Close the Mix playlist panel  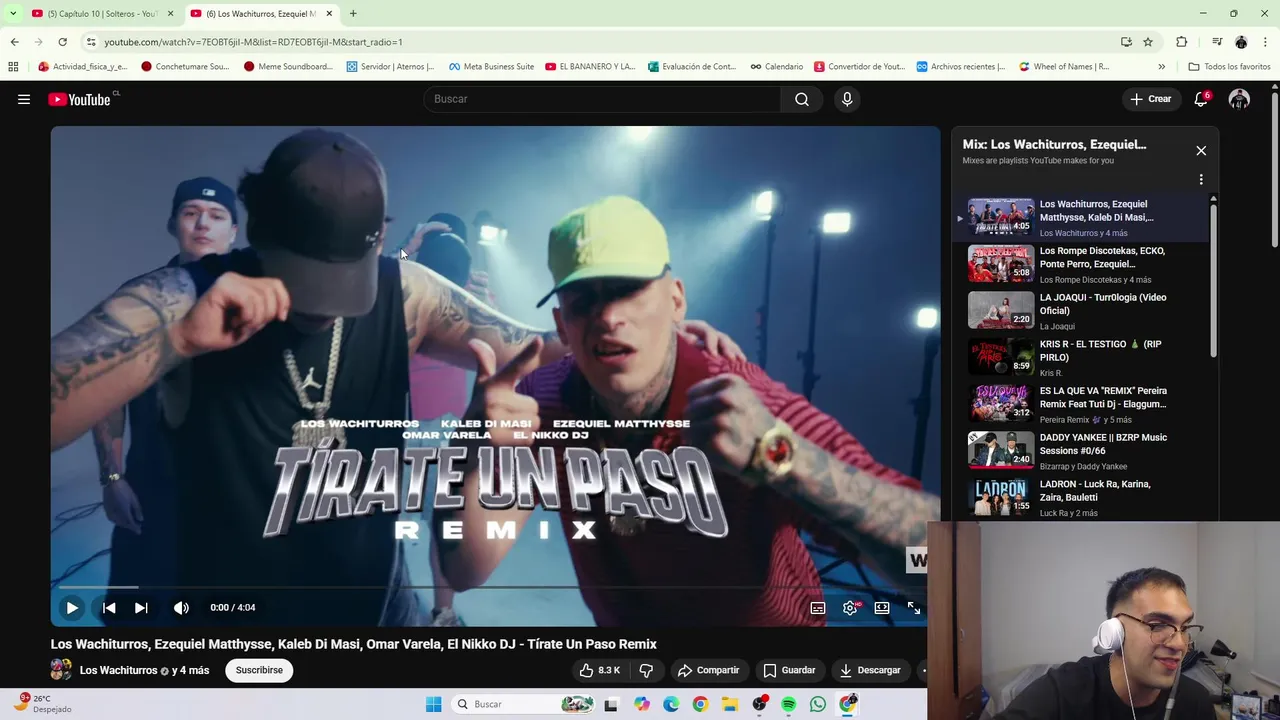1201,150
